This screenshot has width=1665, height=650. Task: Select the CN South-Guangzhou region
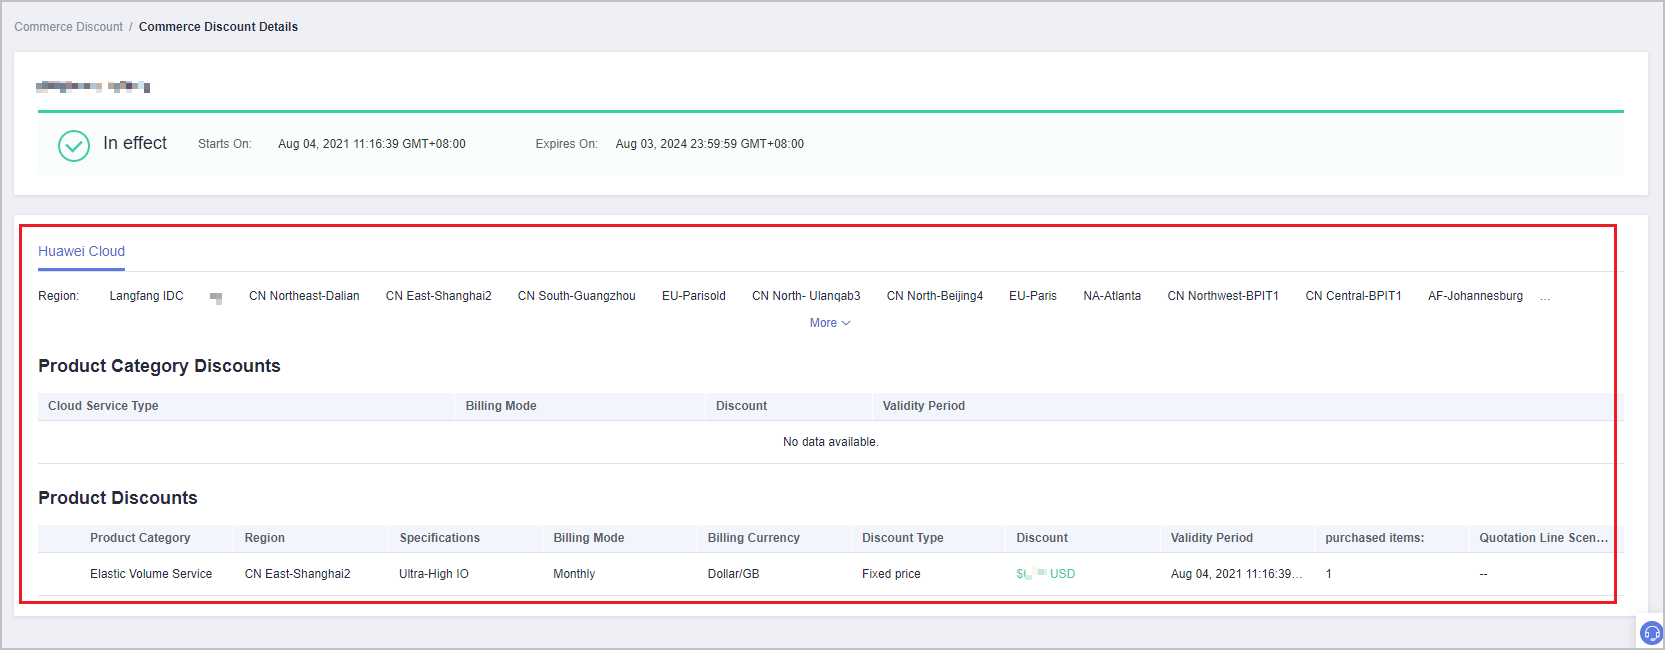pos(577,296)
